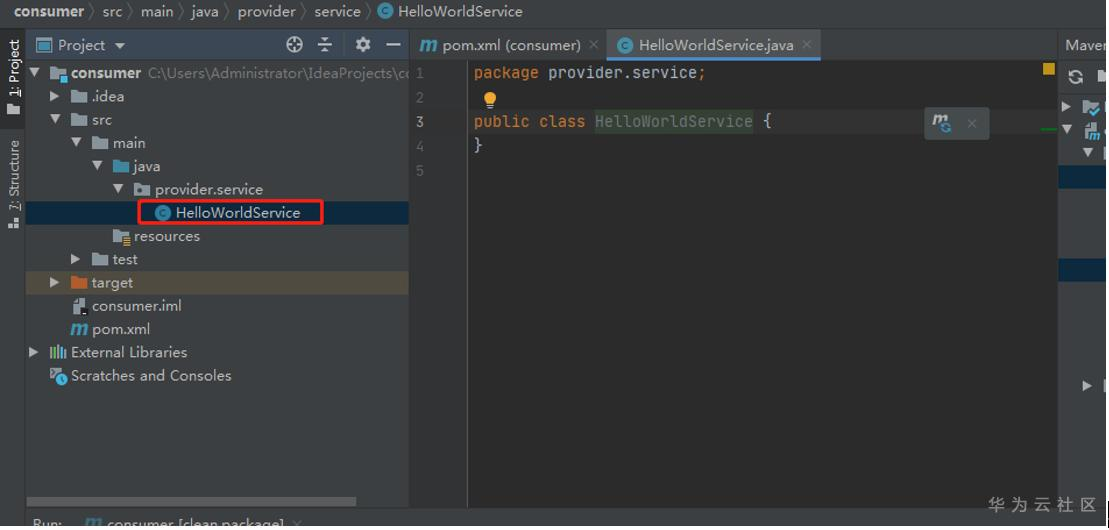Image resolution: width=1109 pixels, height=530 pixels.
Task: Click package provider.service line in editor
Action: pyautogui.click(x=590, y=73)
